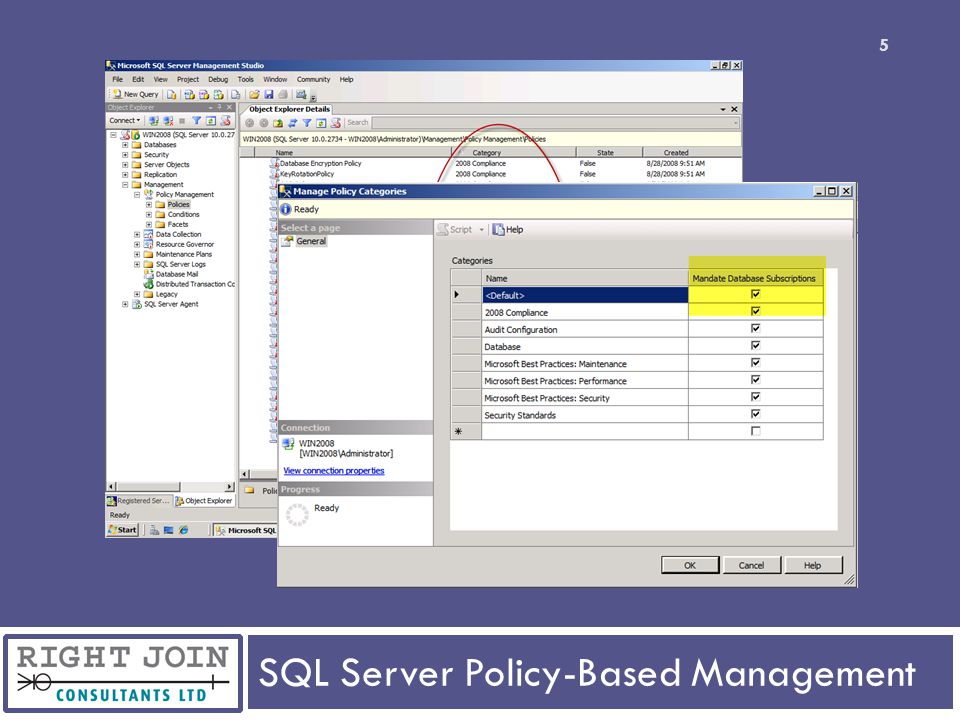Click the Resource Governor node icon
960x720 pixels.
click(148, 244)
